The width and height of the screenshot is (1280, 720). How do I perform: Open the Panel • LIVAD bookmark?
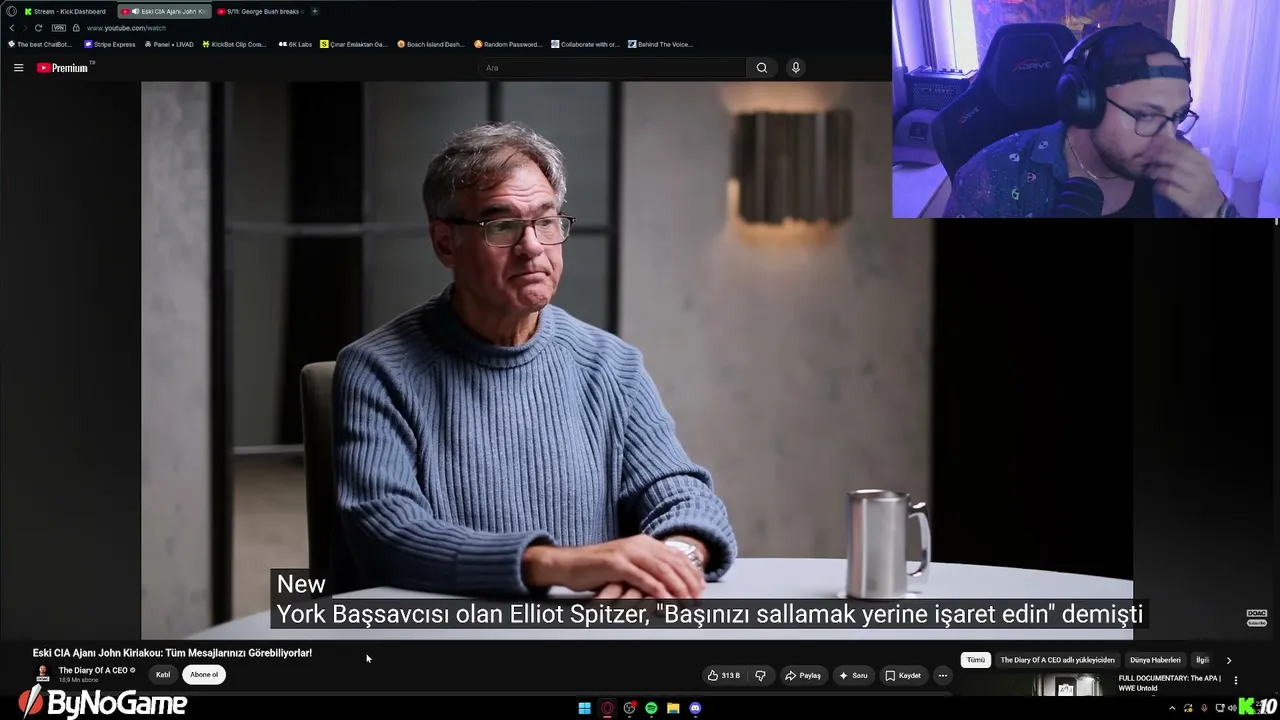point(169,44)
